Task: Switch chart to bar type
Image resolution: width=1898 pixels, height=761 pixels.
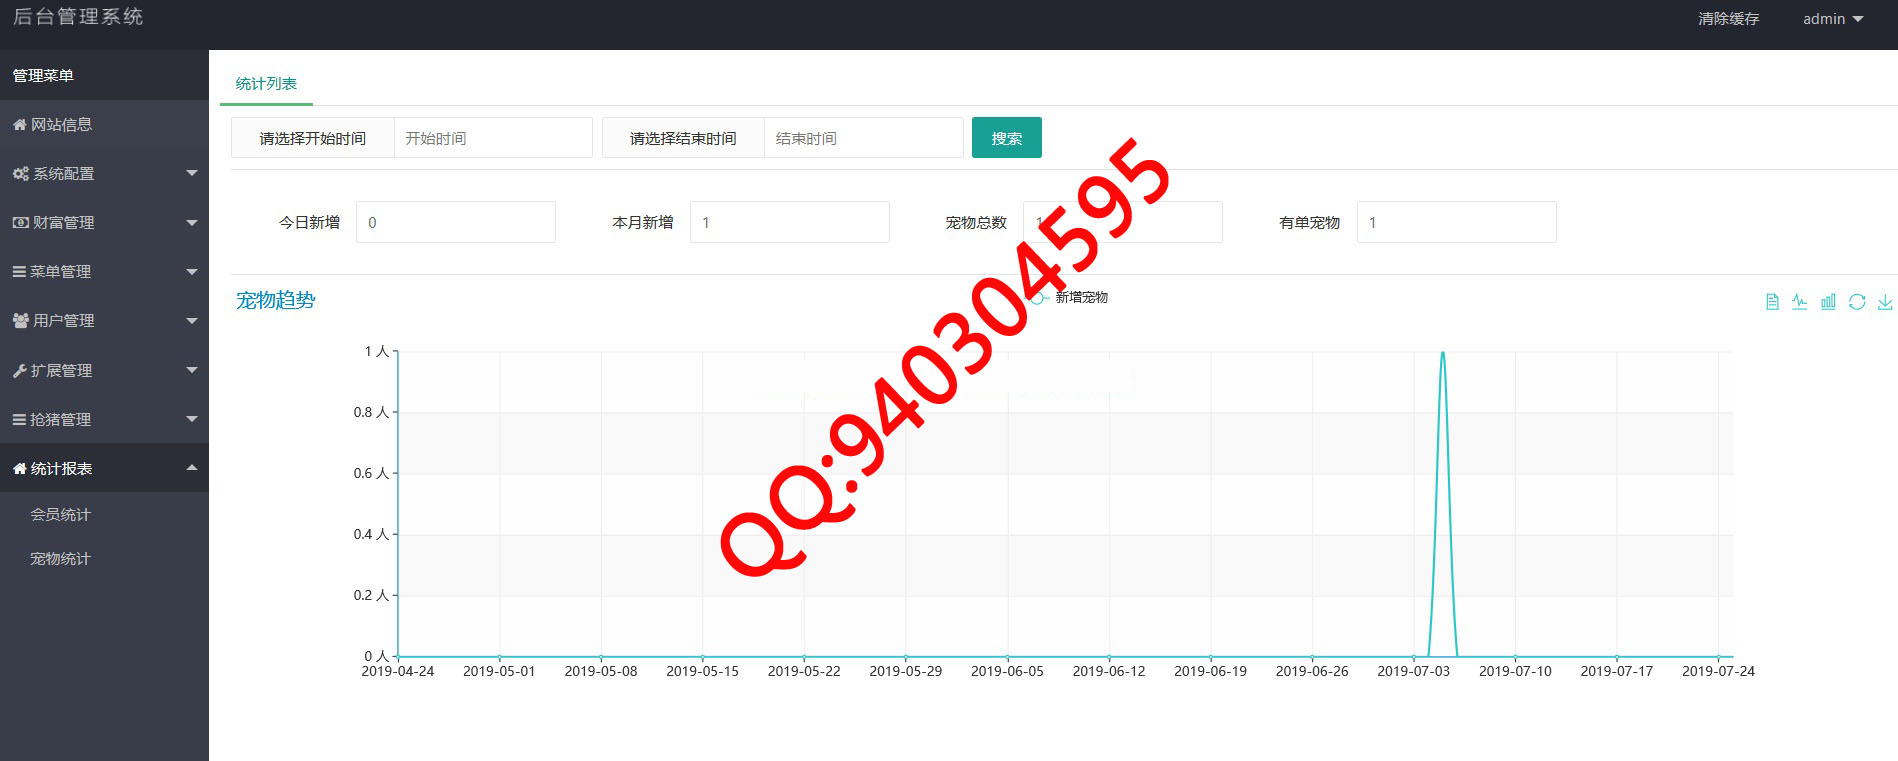Action: coord(1828,302)
